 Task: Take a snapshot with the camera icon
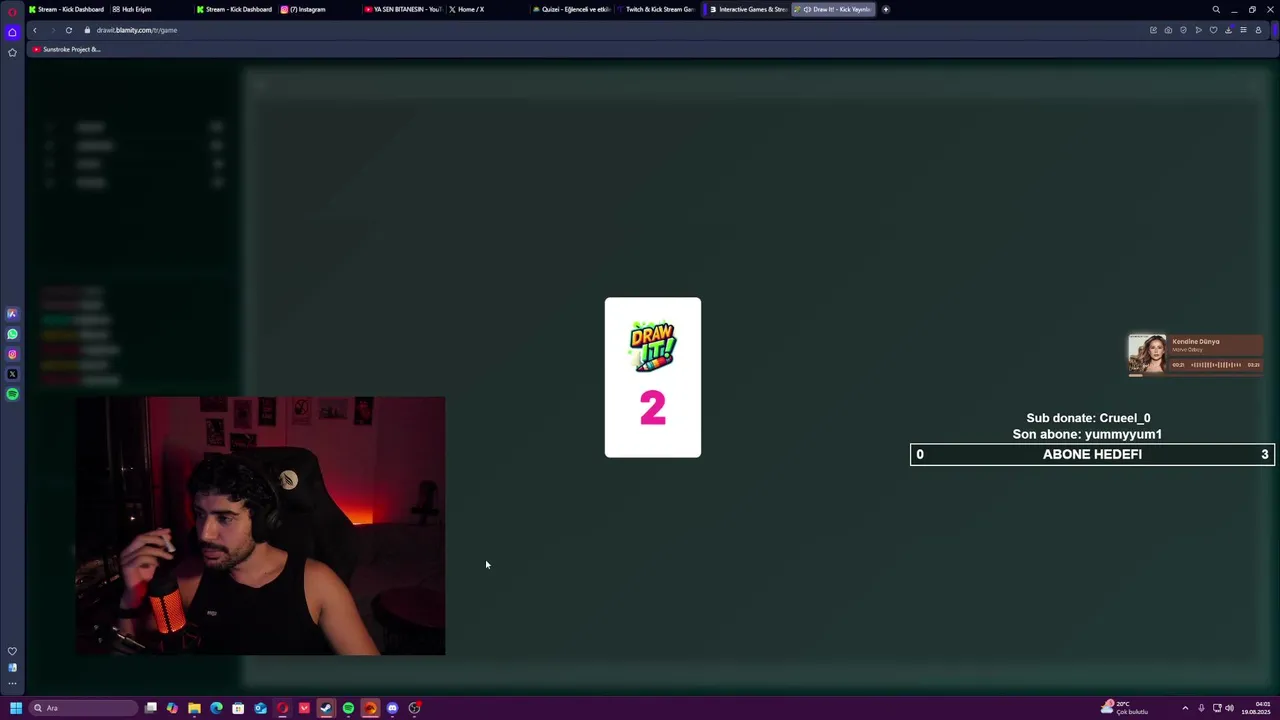click(x=1168, y=30)
